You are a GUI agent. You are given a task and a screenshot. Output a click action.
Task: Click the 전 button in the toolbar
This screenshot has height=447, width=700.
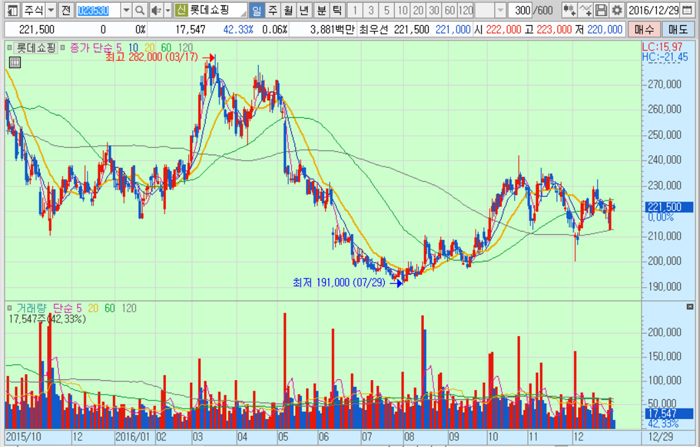pyautogui.click(x=66, y=10)
